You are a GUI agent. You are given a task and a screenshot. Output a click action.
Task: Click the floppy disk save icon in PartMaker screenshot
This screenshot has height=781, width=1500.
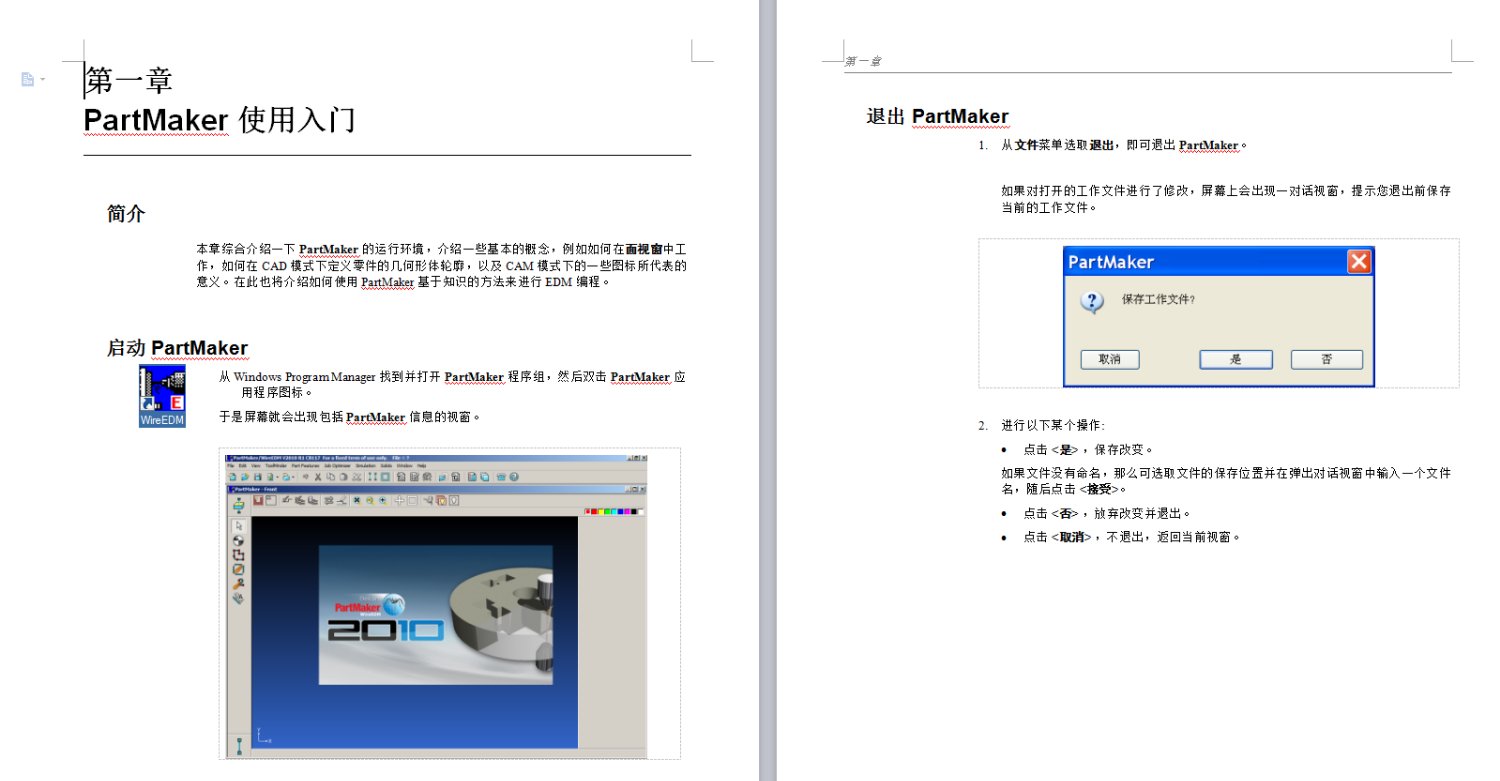pyautogui.click(x=257, y=478)
